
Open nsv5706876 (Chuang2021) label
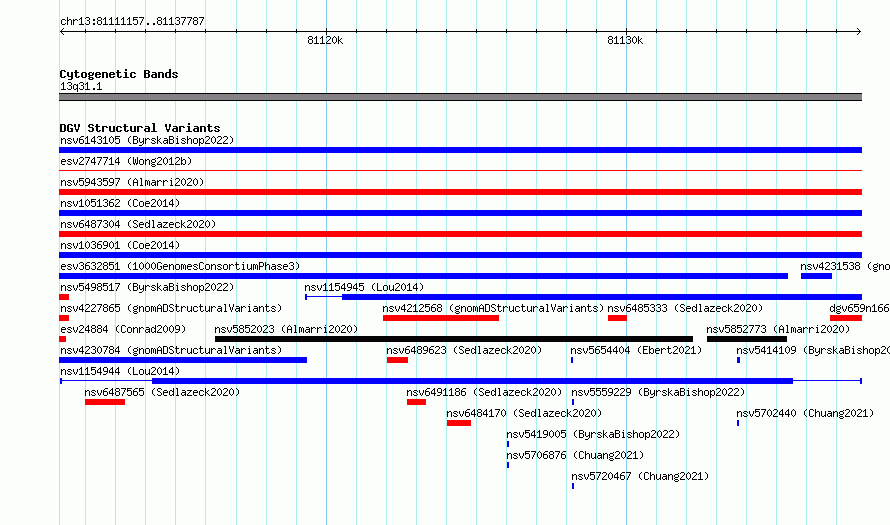coord(575,455)
